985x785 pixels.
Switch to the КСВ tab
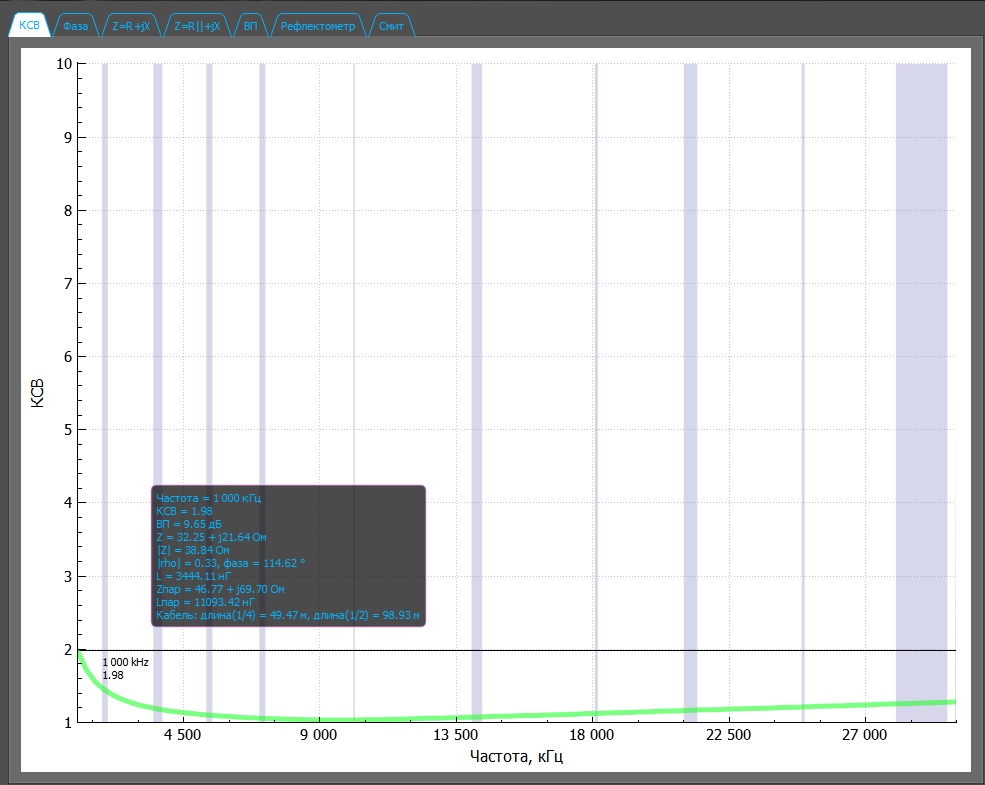coord(29,26)
